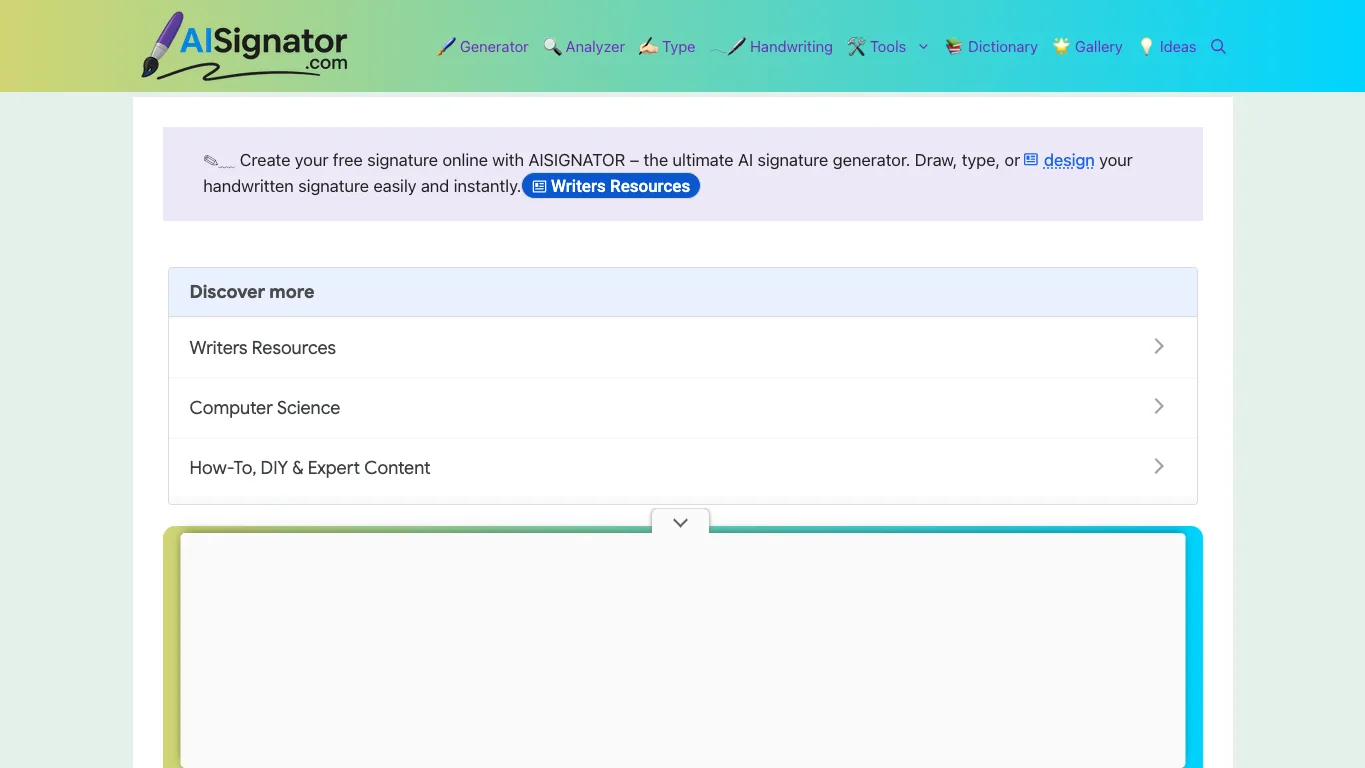
Task: Click the magnifying glass icon beside Analyzer
Action: (552, 46)
